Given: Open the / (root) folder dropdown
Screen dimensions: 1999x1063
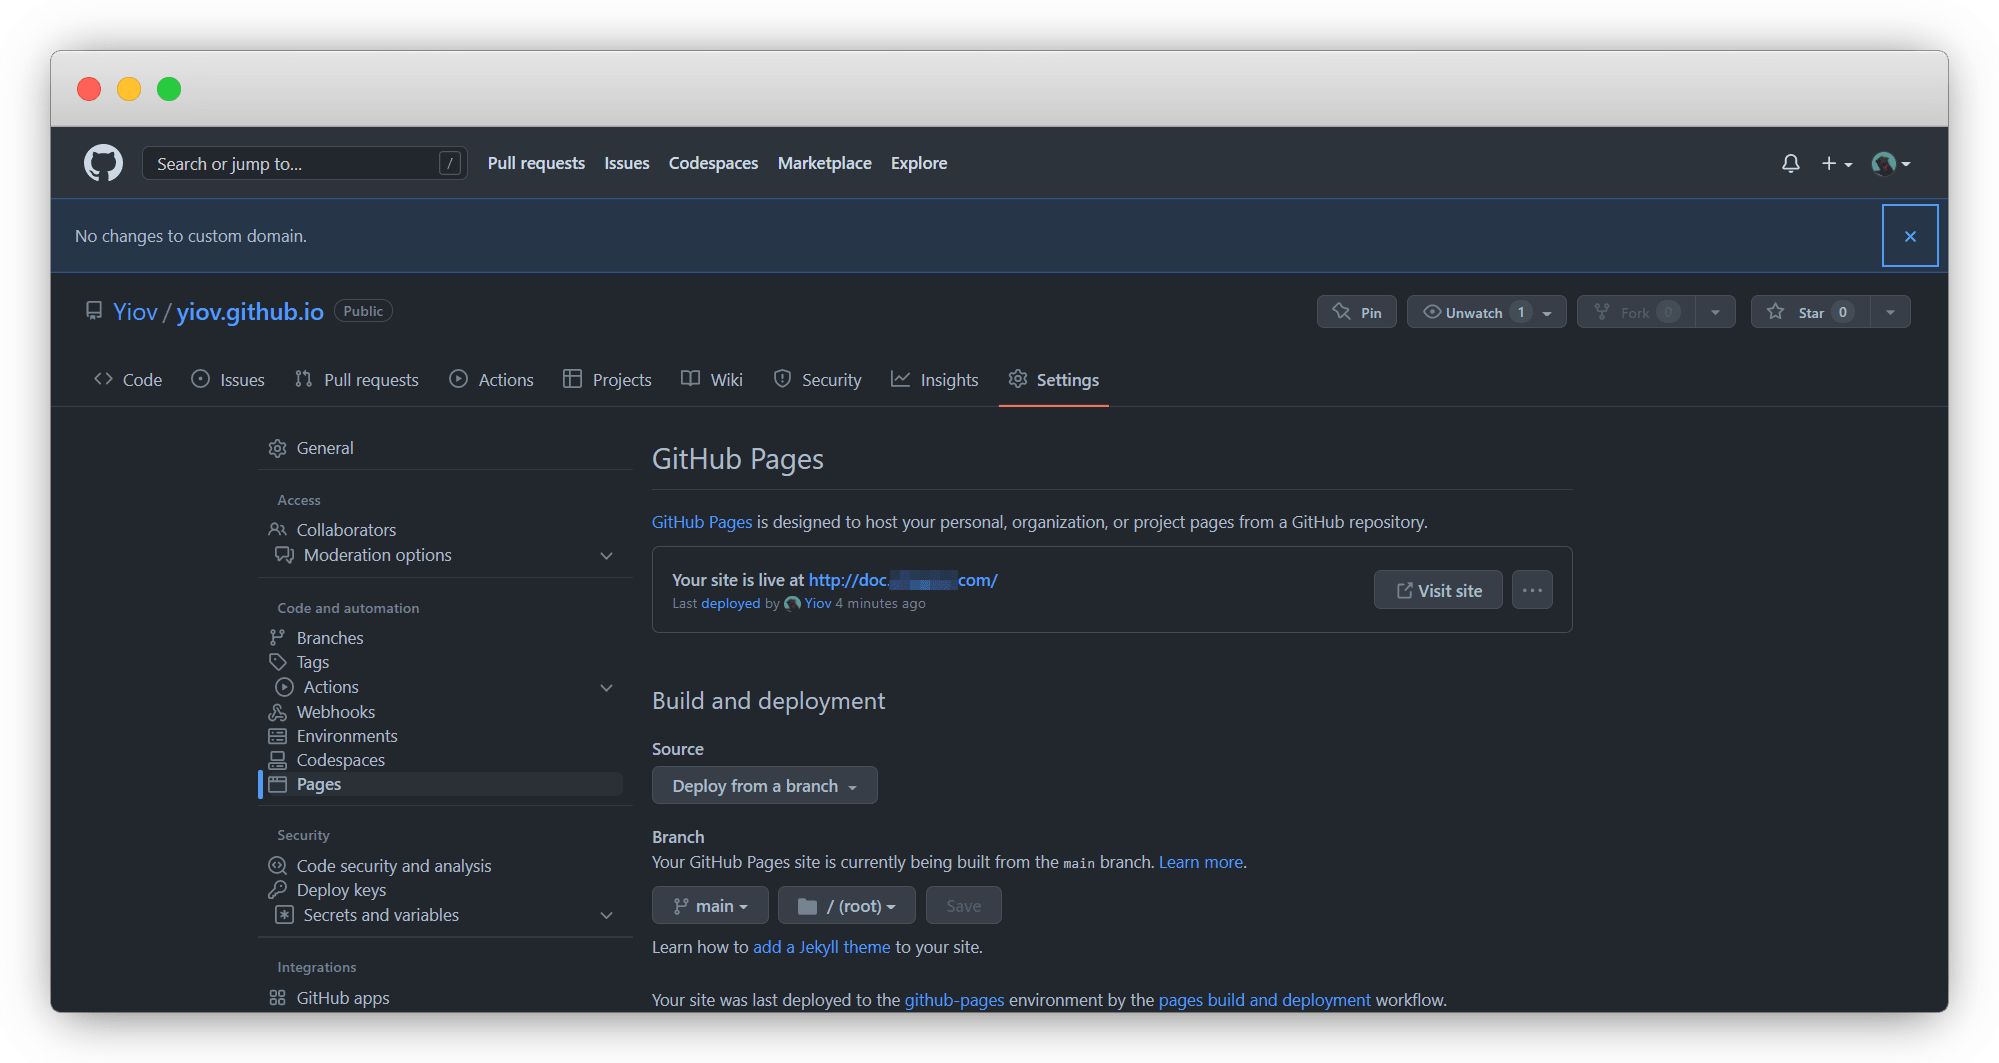Looking at the screenshot, I should pyautogui.click(x=846, y=906).
